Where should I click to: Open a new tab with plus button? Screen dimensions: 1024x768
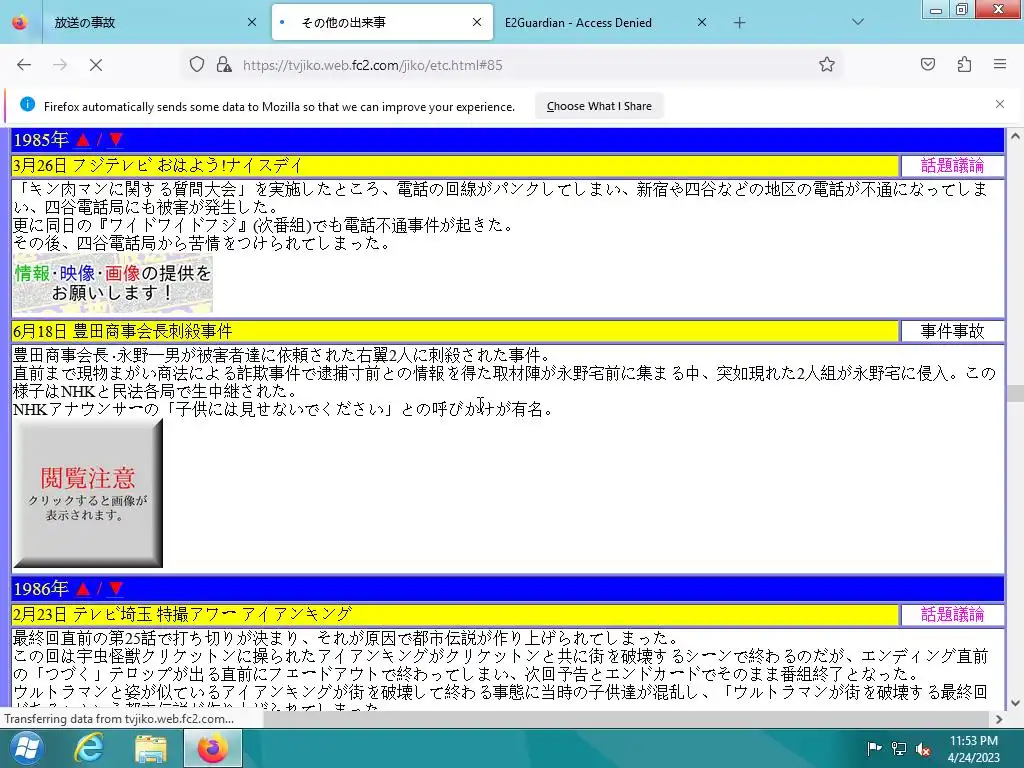tap(739, 23)
